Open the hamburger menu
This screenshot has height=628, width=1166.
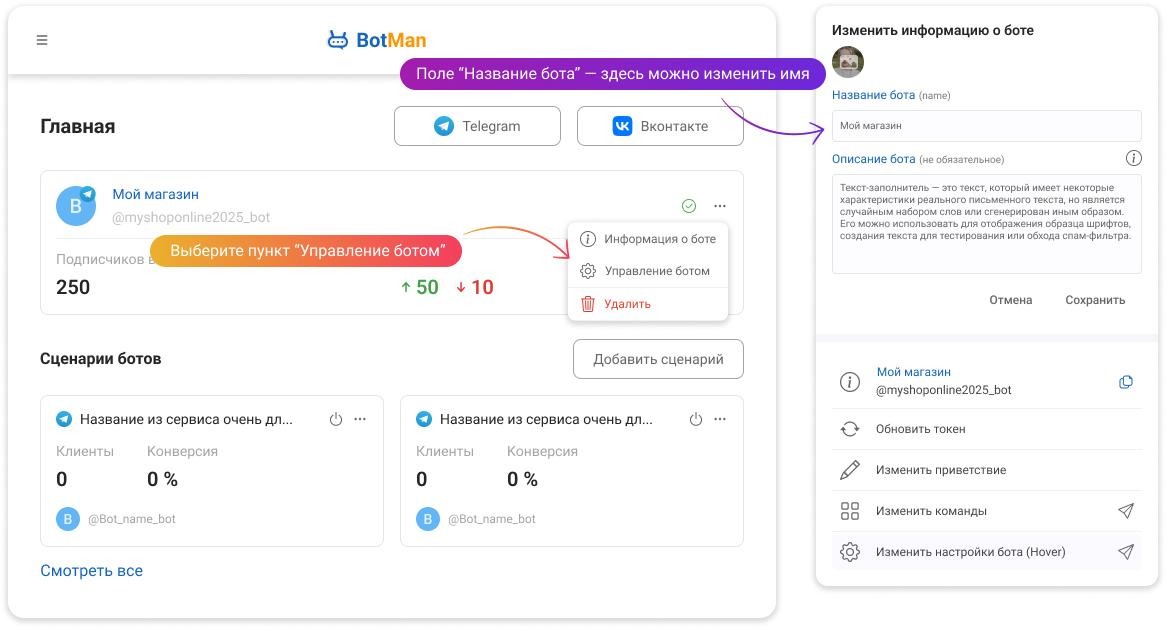coord(42,40)
